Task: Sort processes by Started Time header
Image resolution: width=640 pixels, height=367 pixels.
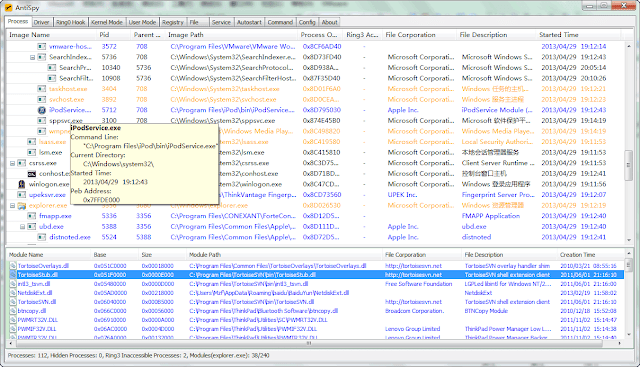Action: (578, 35)
